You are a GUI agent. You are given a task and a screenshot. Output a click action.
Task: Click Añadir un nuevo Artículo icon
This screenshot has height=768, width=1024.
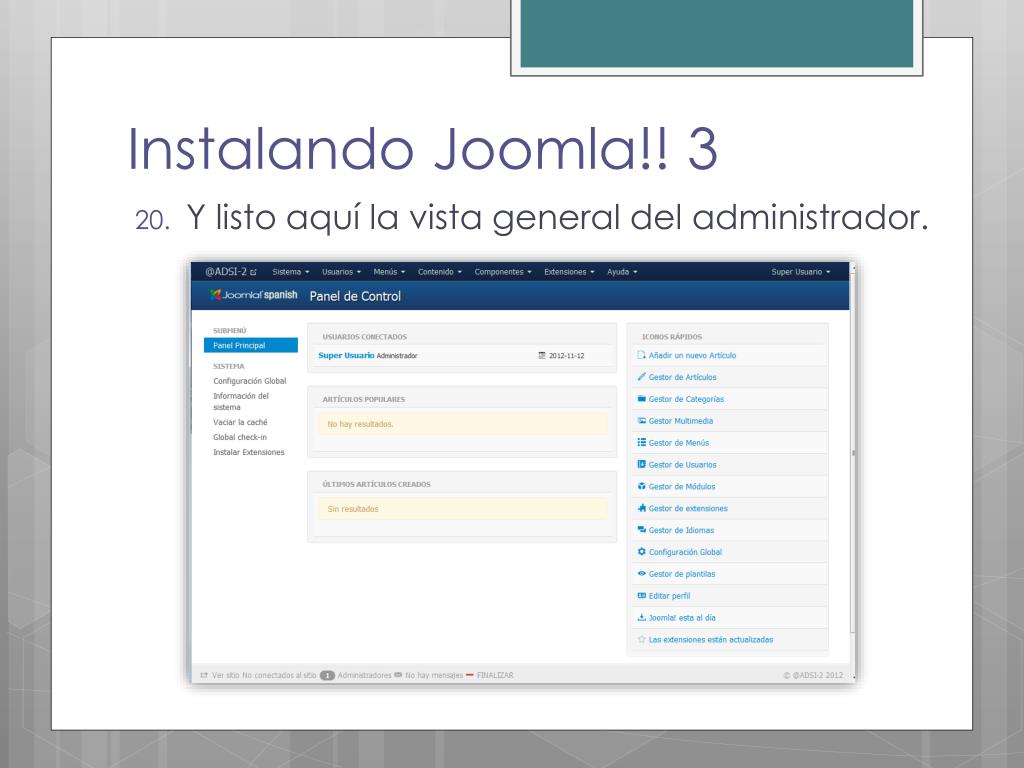(x=641, y=355)
